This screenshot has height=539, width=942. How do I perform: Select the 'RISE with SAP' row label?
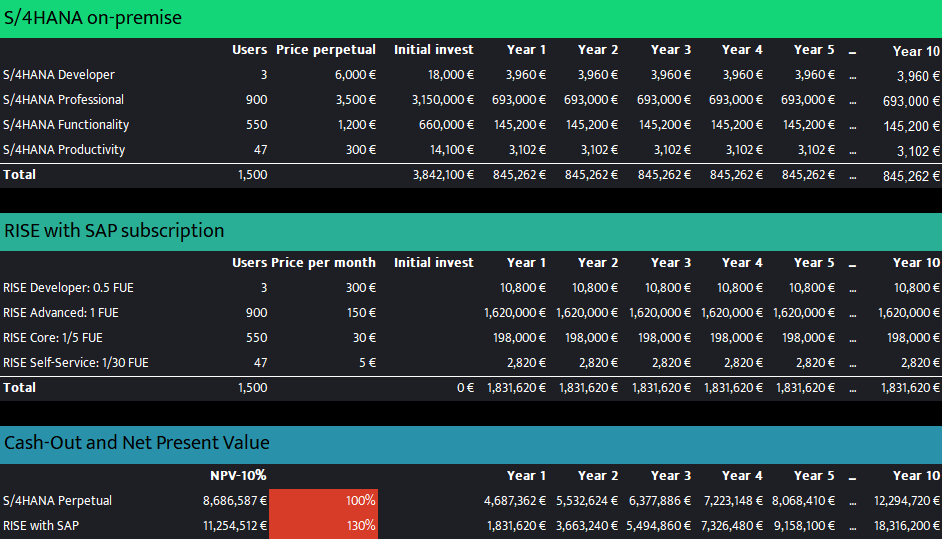pos(41,526)
